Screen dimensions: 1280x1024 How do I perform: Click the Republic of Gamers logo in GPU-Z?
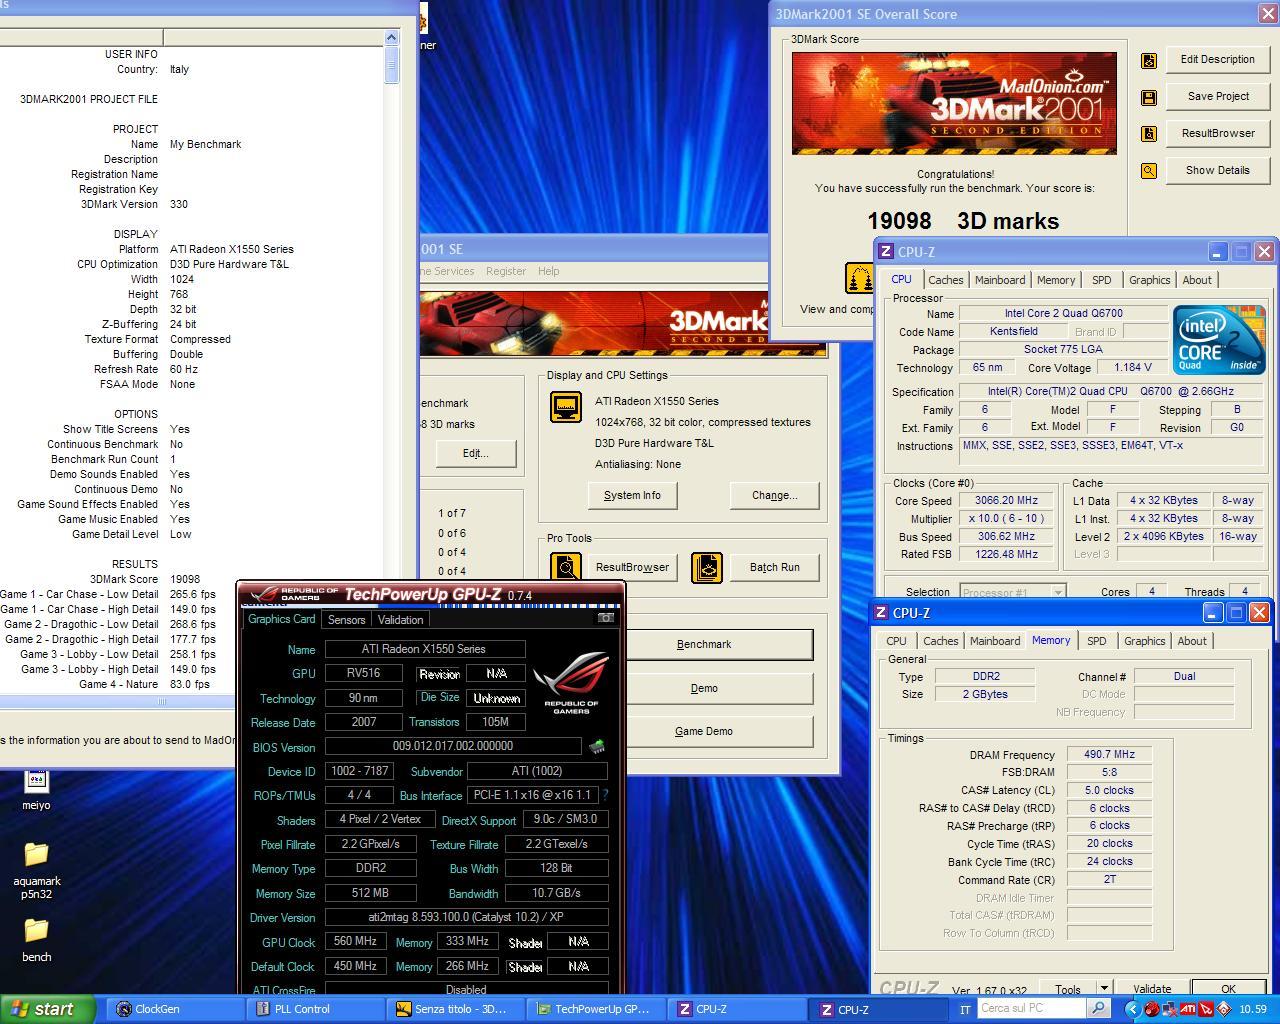[x=570, y=683]
